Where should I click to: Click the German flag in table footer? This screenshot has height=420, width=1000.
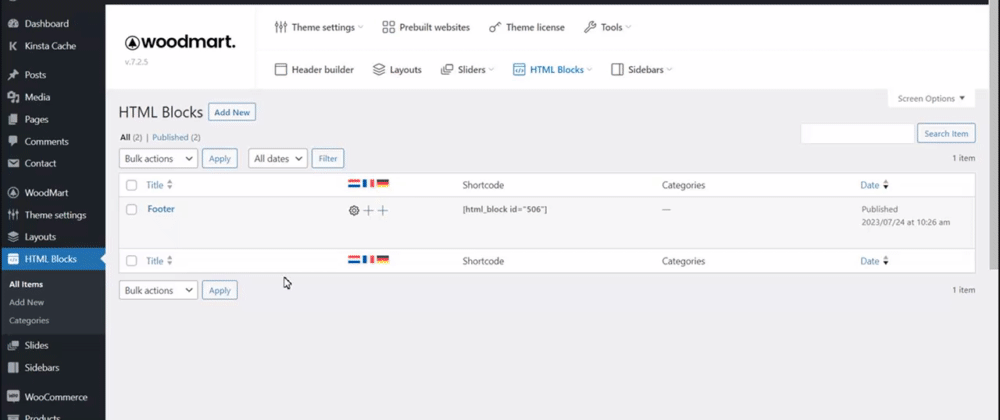click(x=383, y=259)
